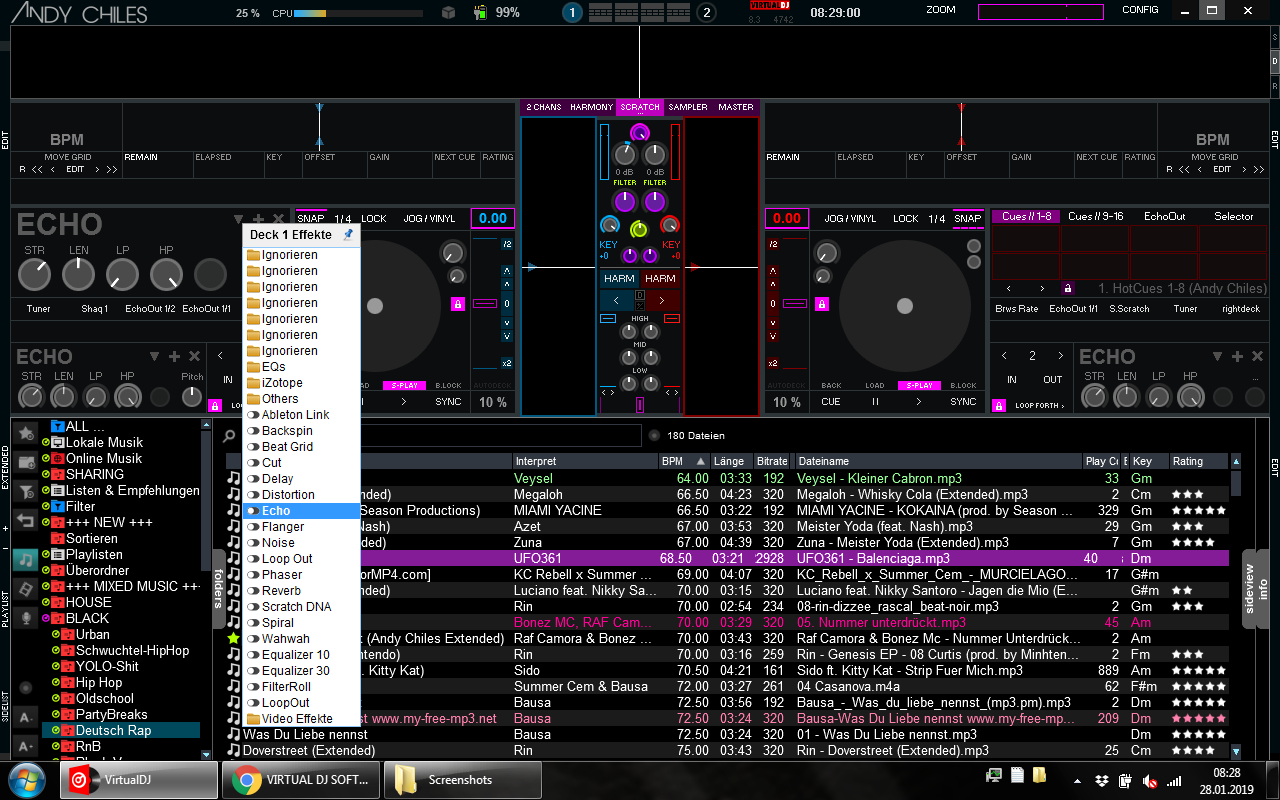Click the favorites star sidebar icon
The width and height of the screenshot is (1280, 800).
tap(26, 433)
